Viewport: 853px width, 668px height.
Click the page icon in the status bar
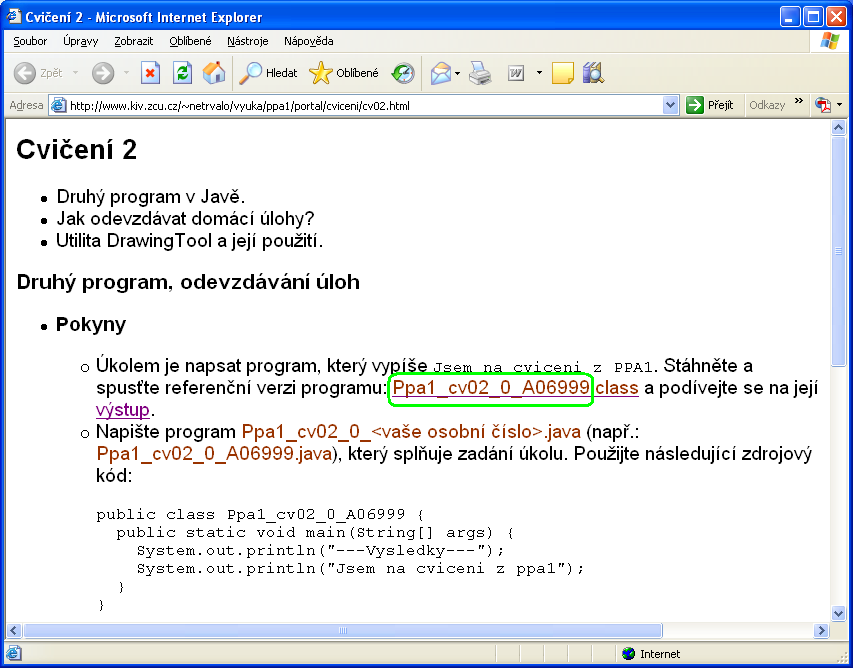[x=15, y=653]
